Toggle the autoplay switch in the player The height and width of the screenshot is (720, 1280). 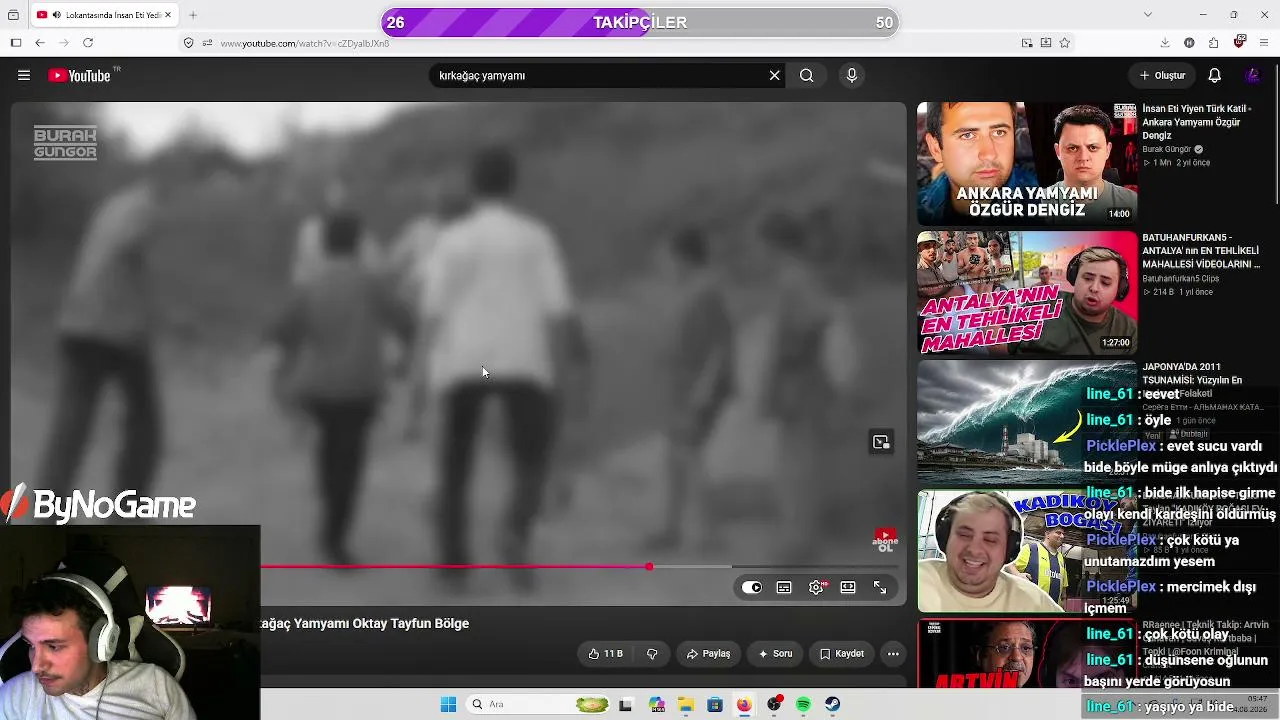752,587
